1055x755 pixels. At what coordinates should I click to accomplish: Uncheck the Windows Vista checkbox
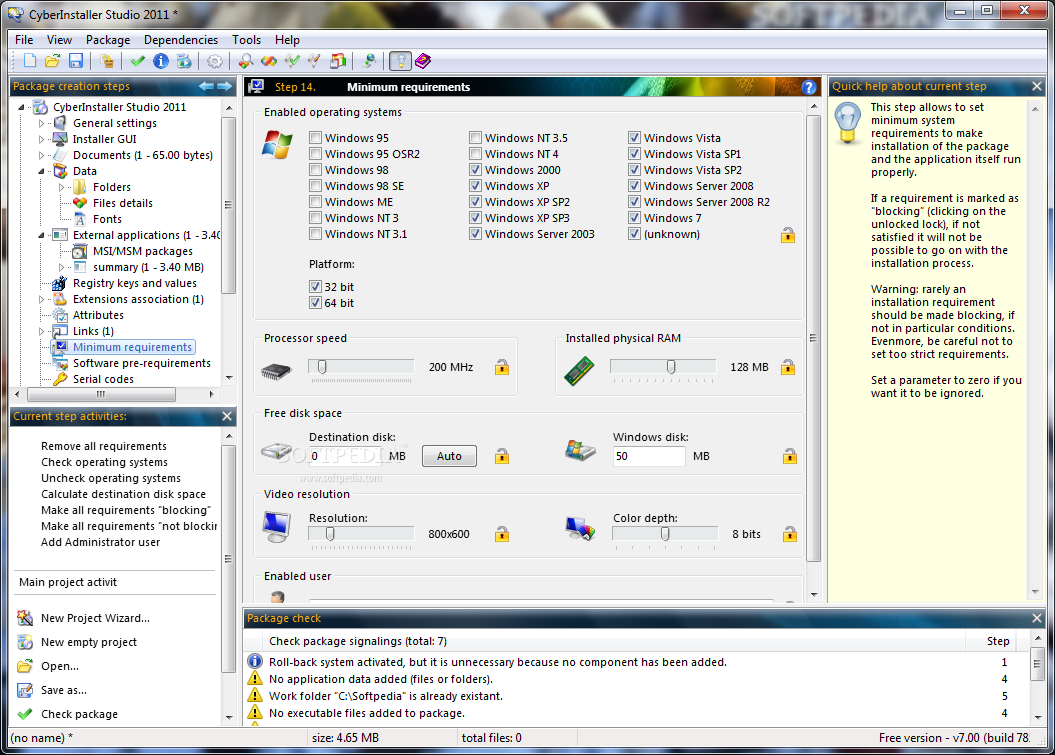pyautogui.click(x=634, y=138)
